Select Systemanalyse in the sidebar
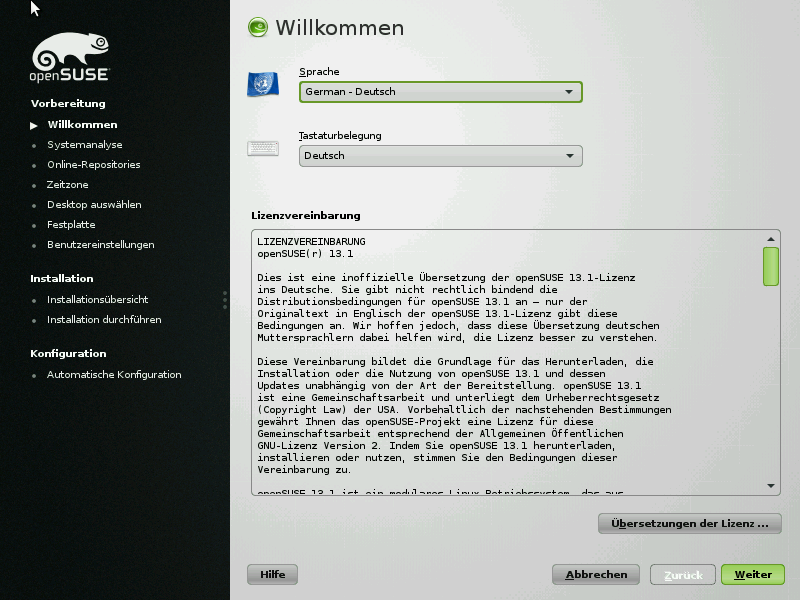 tap(84, 145)
